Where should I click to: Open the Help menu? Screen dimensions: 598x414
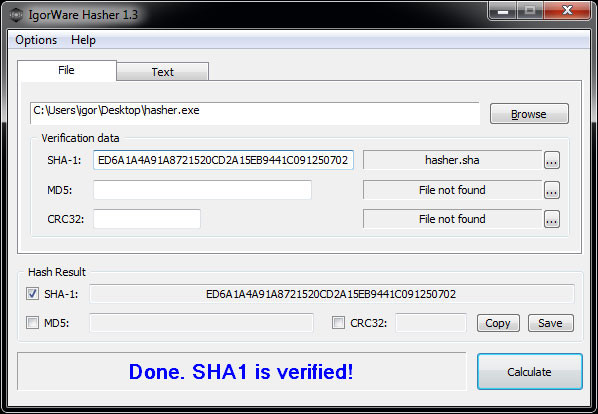83,40
